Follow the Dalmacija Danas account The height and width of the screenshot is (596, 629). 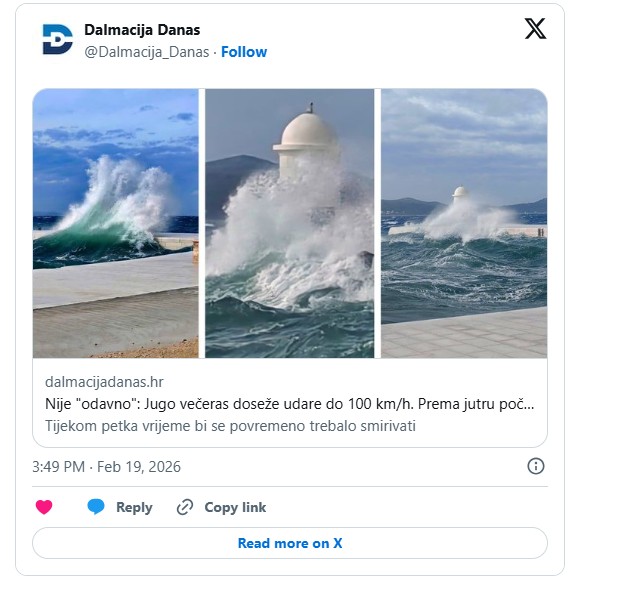pyautogui.click(x=244, y=52)
